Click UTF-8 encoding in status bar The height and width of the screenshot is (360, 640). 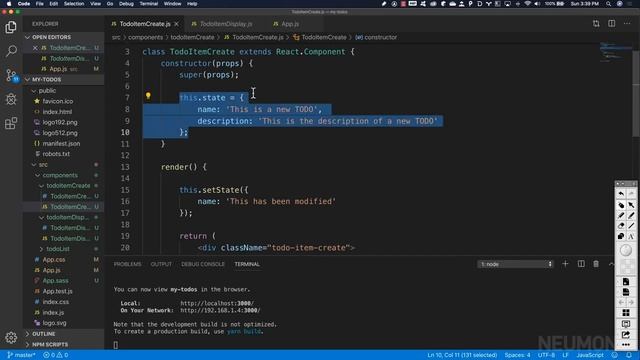[x=546, y=355]
